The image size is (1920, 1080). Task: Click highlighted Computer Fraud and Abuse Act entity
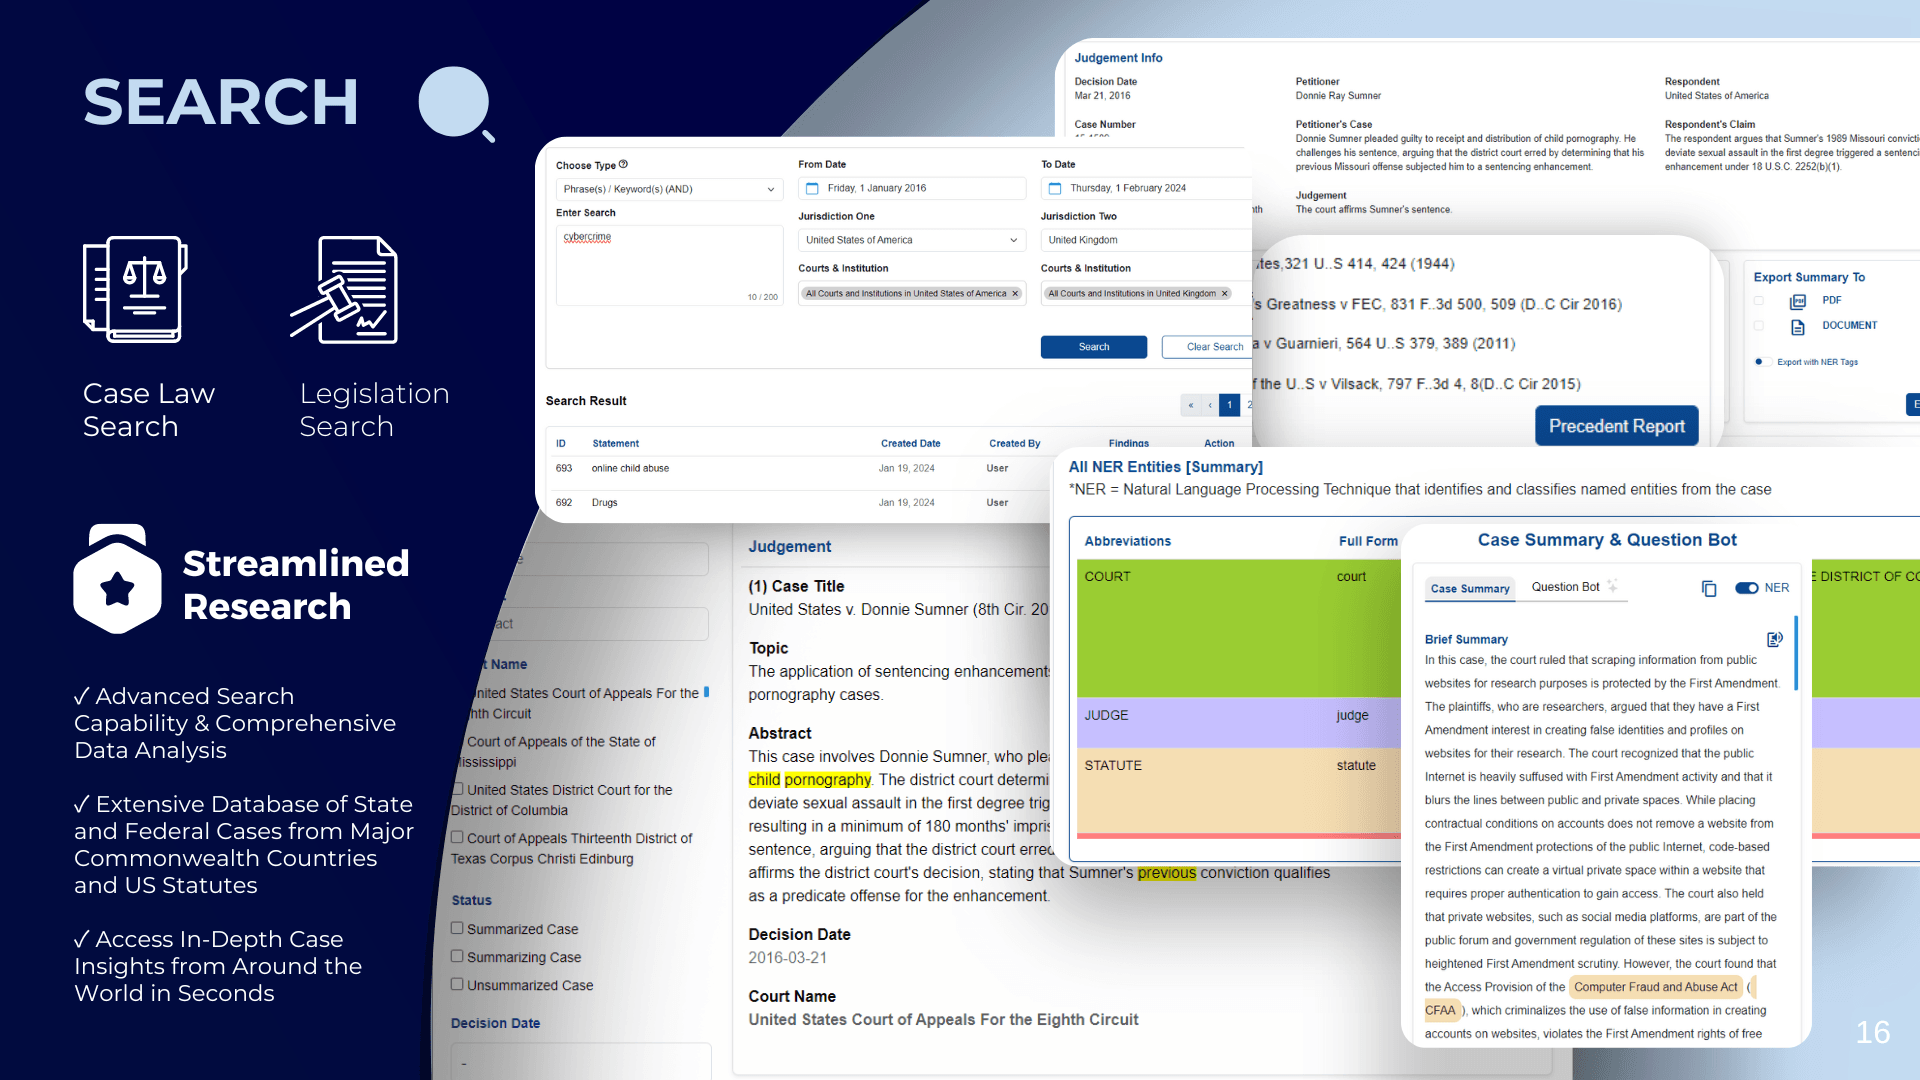[1655, 987]
